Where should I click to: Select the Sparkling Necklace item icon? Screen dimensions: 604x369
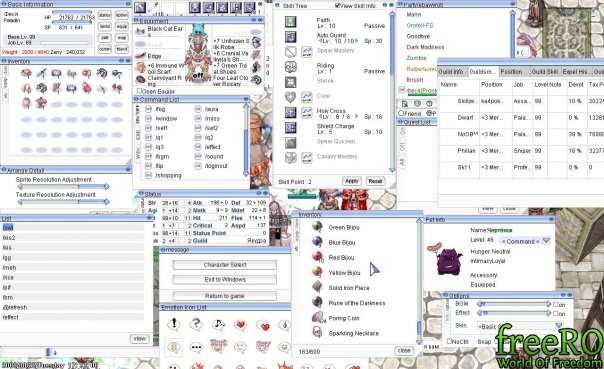[317, 332]
